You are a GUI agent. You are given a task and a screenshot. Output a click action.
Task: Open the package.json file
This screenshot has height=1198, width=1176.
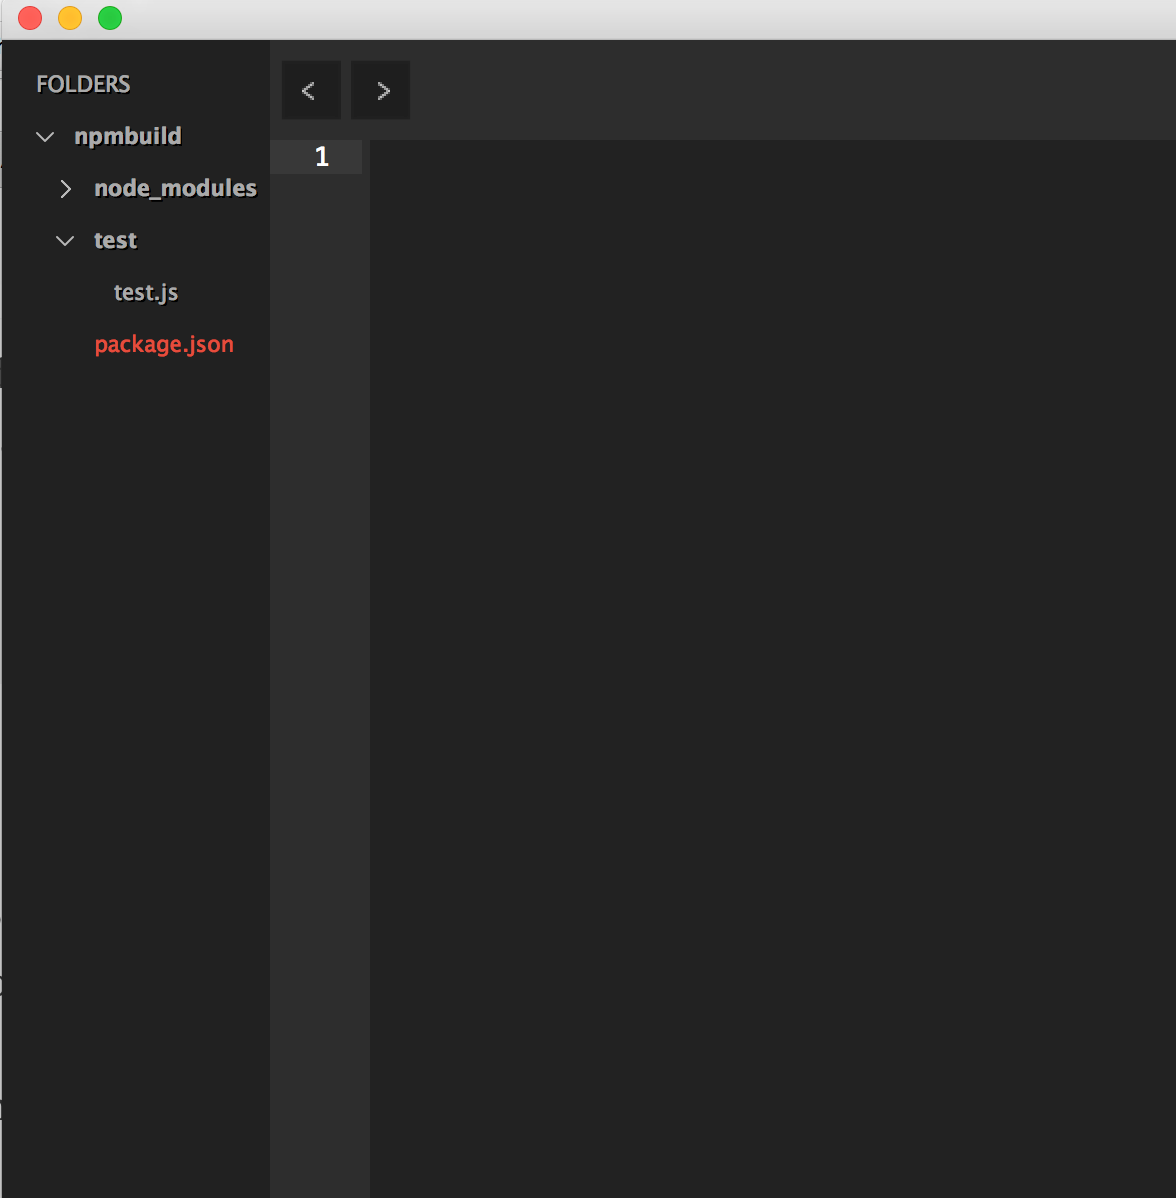coord(164,345)
